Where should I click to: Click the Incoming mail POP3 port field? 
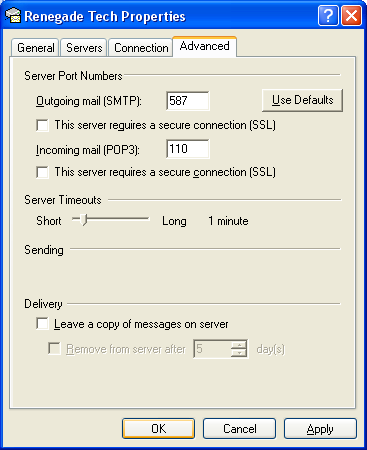[188, 149]
